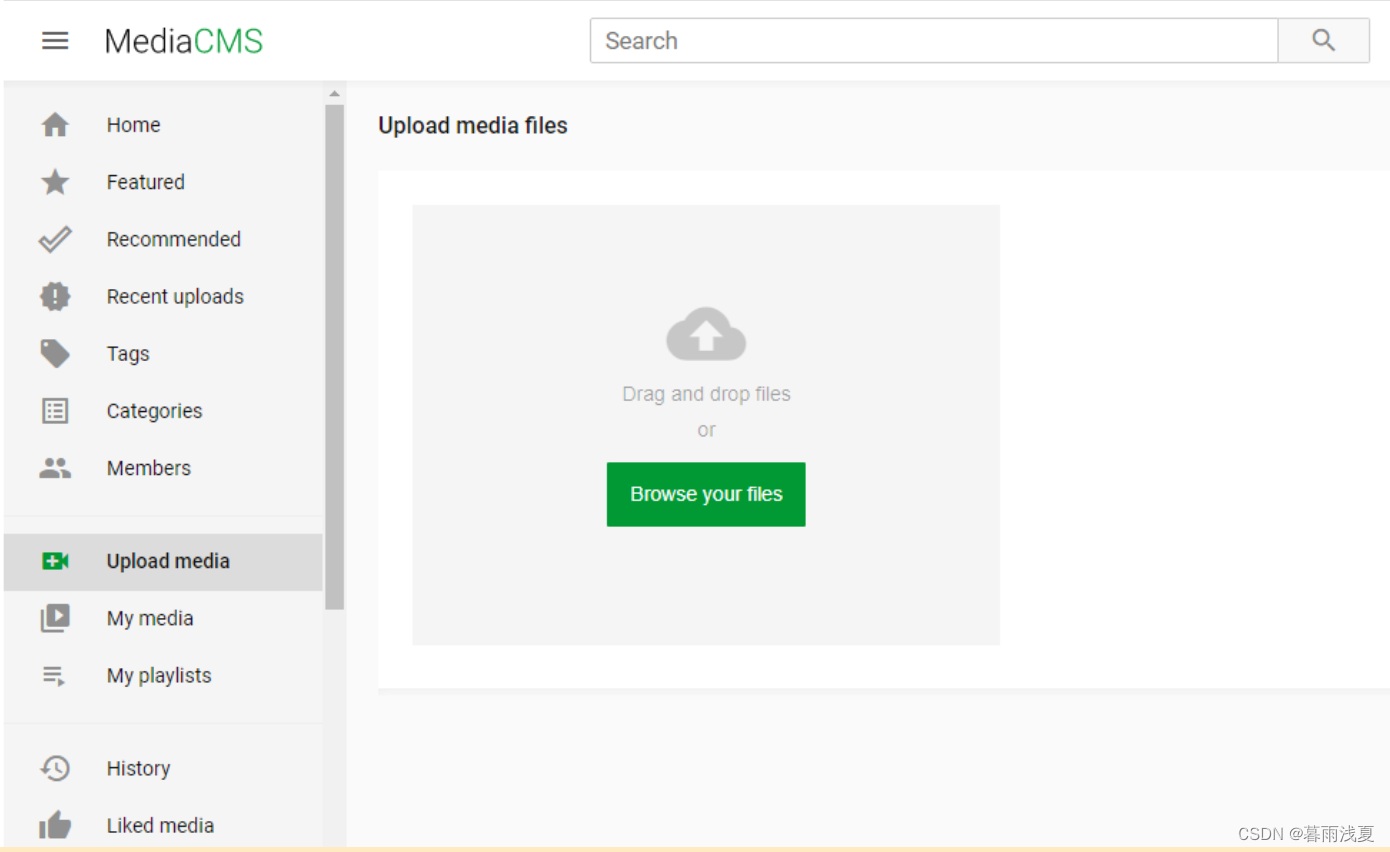Click the magnifying glass search button
This screenshot has height=852, width=1390.
click(1324, 41)
